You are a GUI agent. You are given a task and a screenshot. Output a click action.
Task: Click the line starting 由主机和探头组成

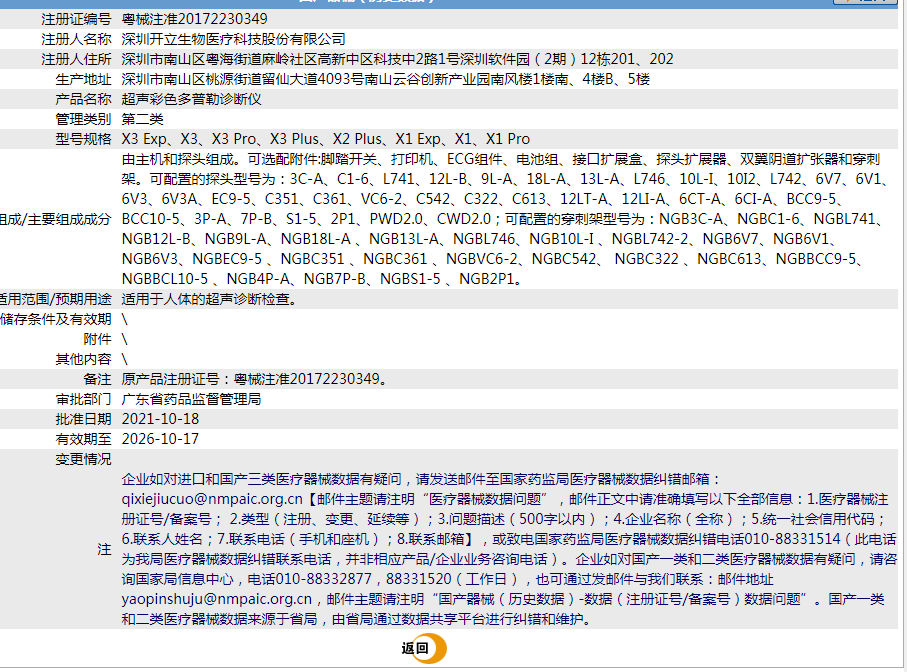click(x=501, y=159)
